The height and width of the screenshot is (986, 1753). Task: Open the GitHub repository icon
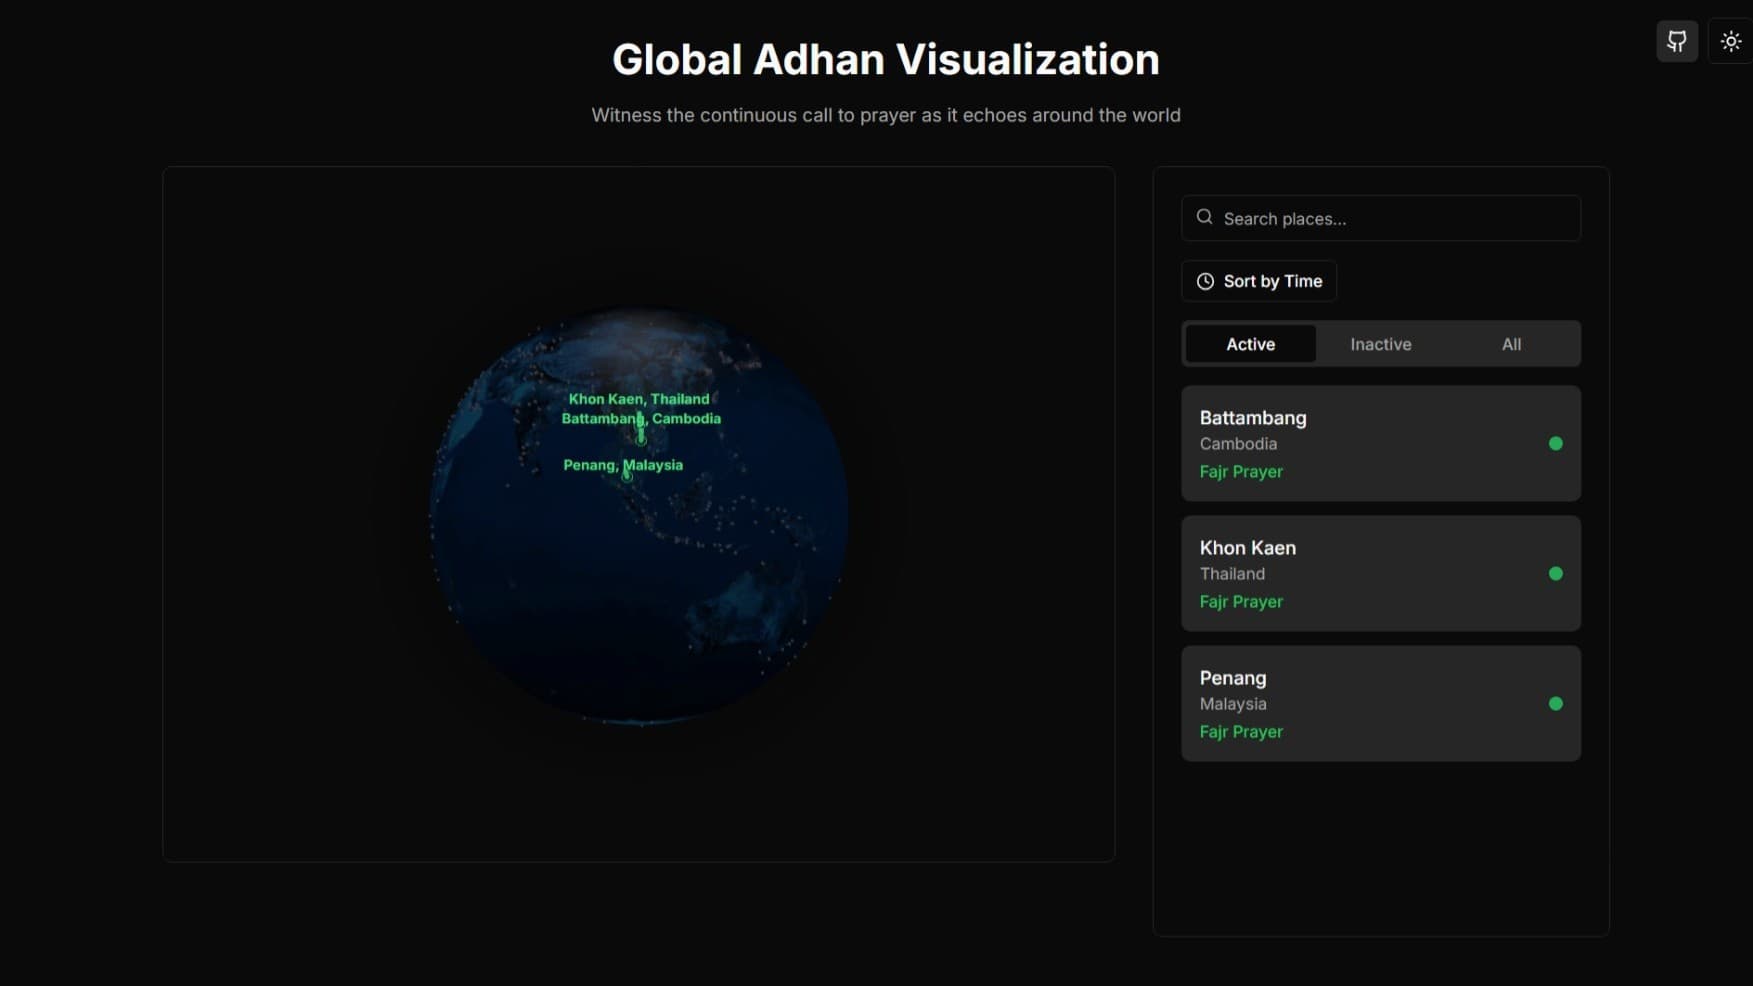(x=1677, y=41)
